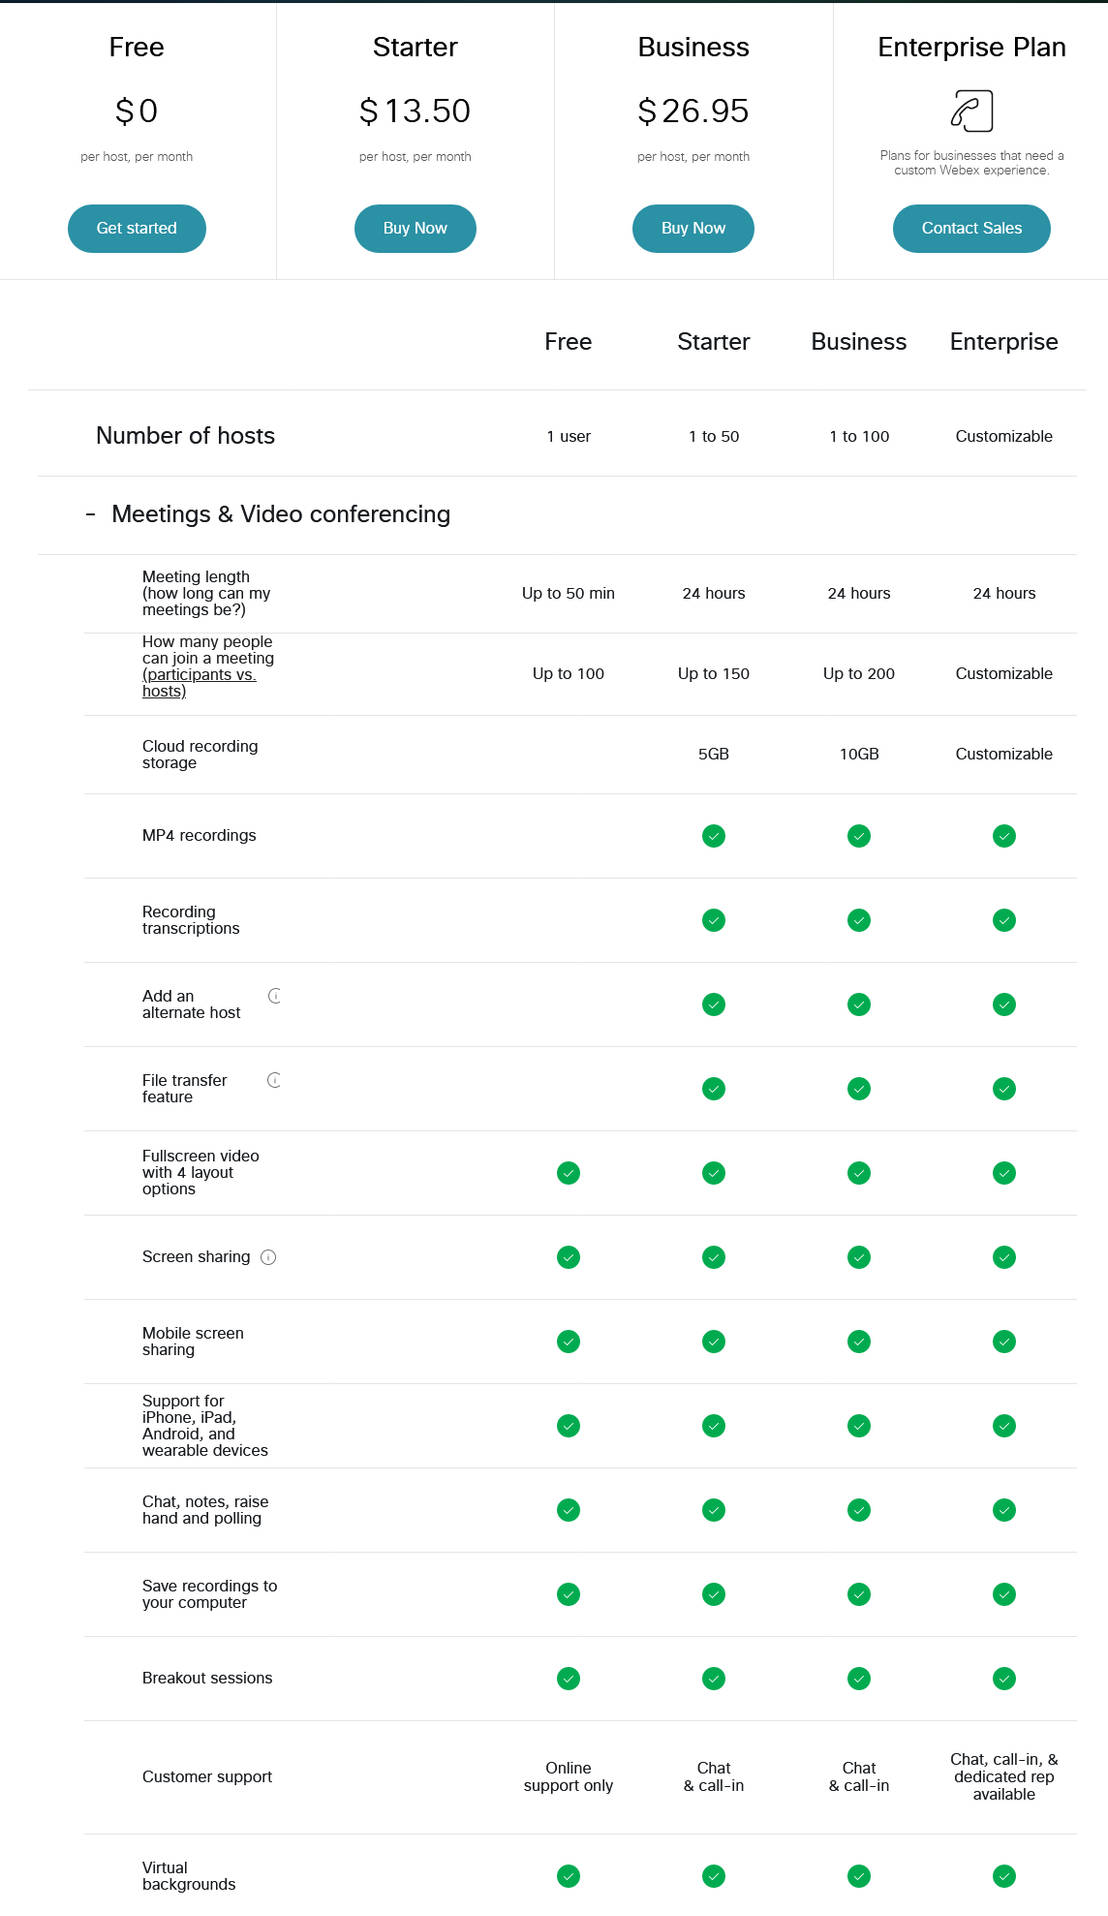Image resolution: width=1108 pixels, height=1916 pixels.
Task: Click Business checkmark for Recording transcriptions
Action: click(858, 920)
